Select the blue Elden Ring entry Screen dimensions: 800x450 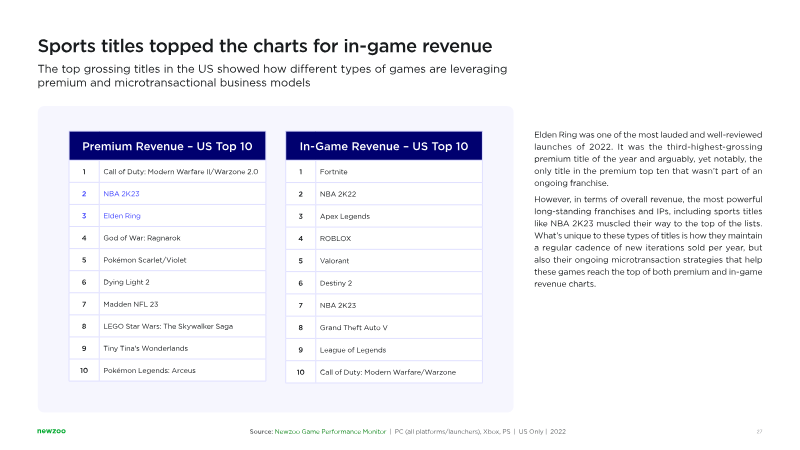[122, 216]
